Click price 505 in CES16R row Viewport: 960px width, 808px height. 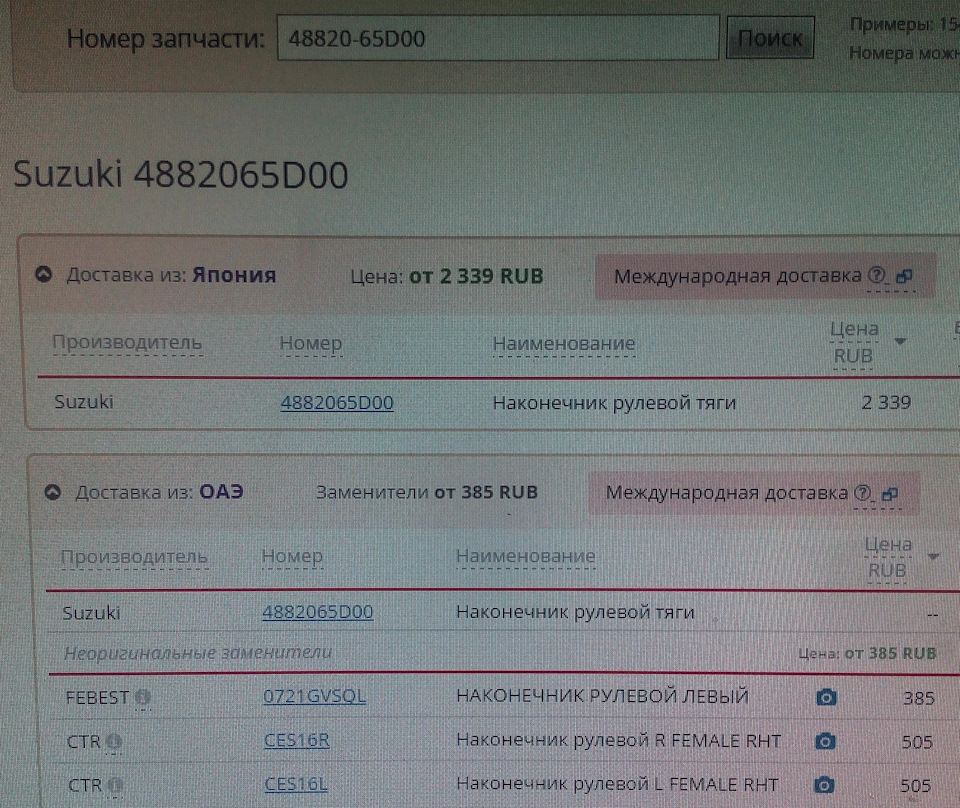[917, 743]
